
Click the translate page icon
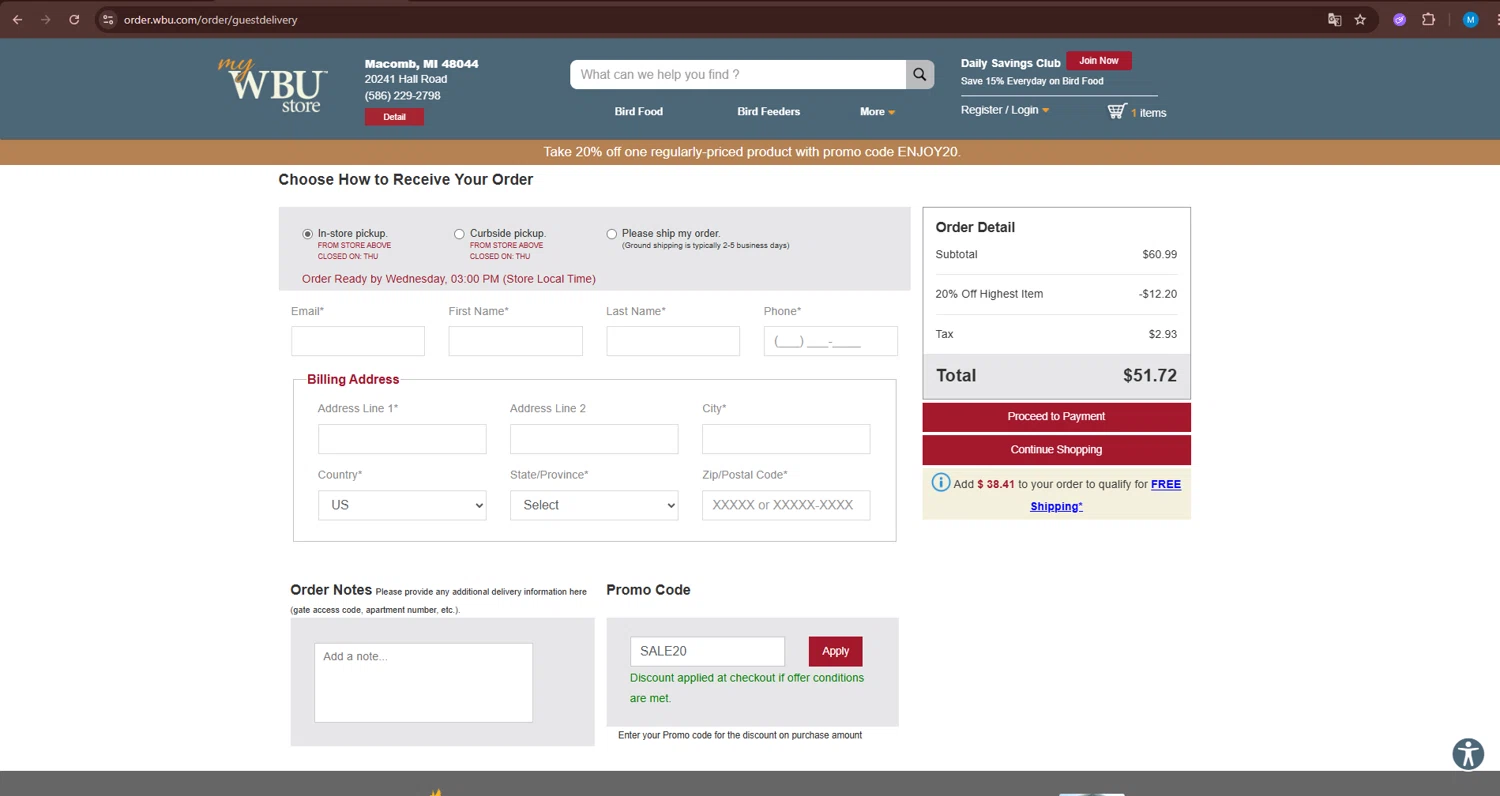pos(1334,19)
